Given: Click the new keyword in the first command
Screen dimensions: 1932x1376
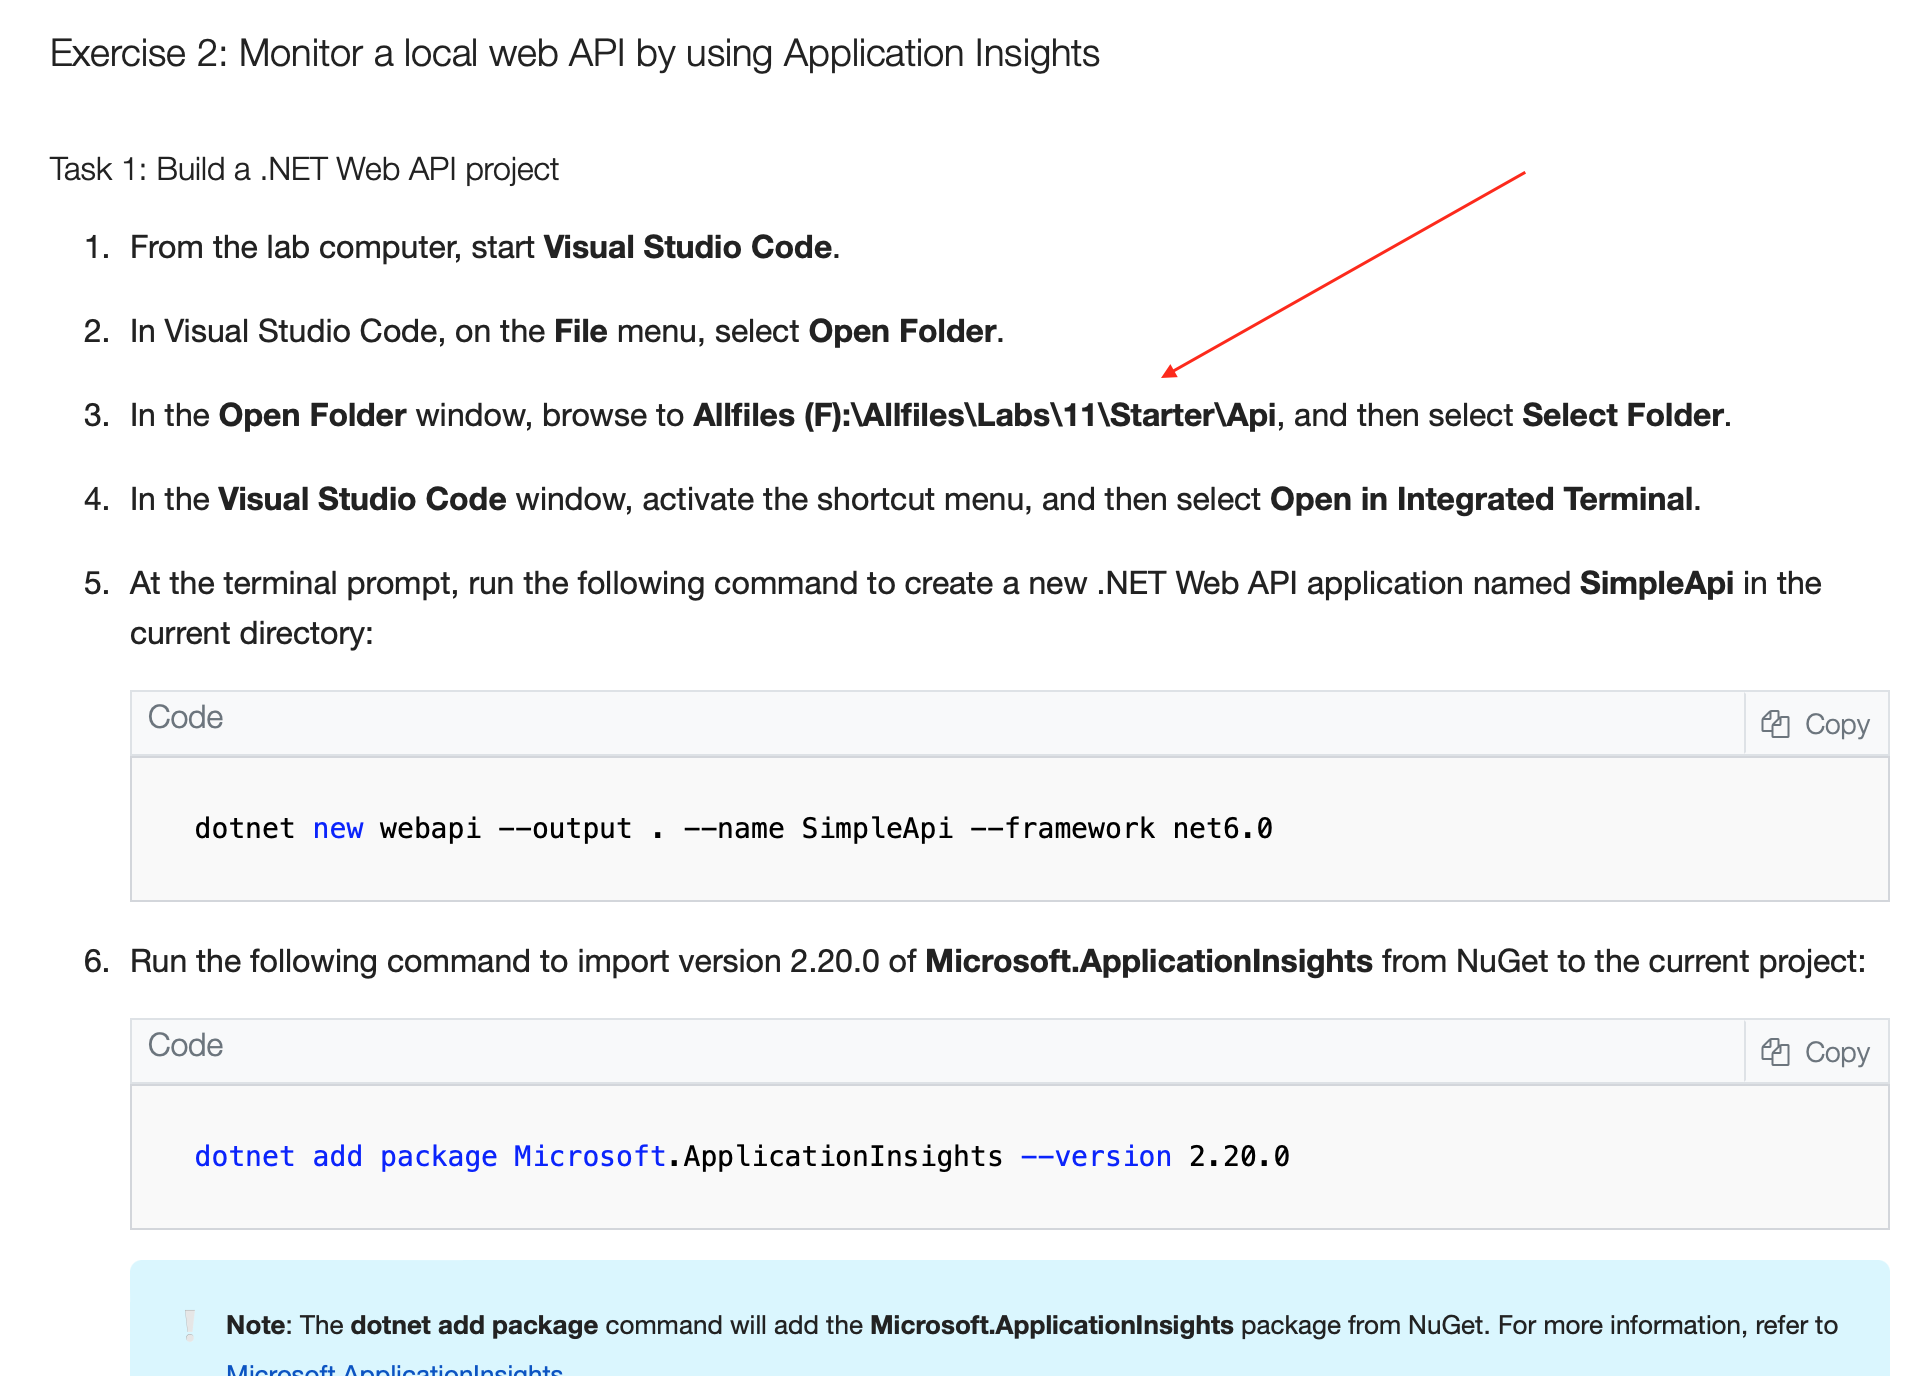Looking at the screenshot, I should [x=339, y=828].
